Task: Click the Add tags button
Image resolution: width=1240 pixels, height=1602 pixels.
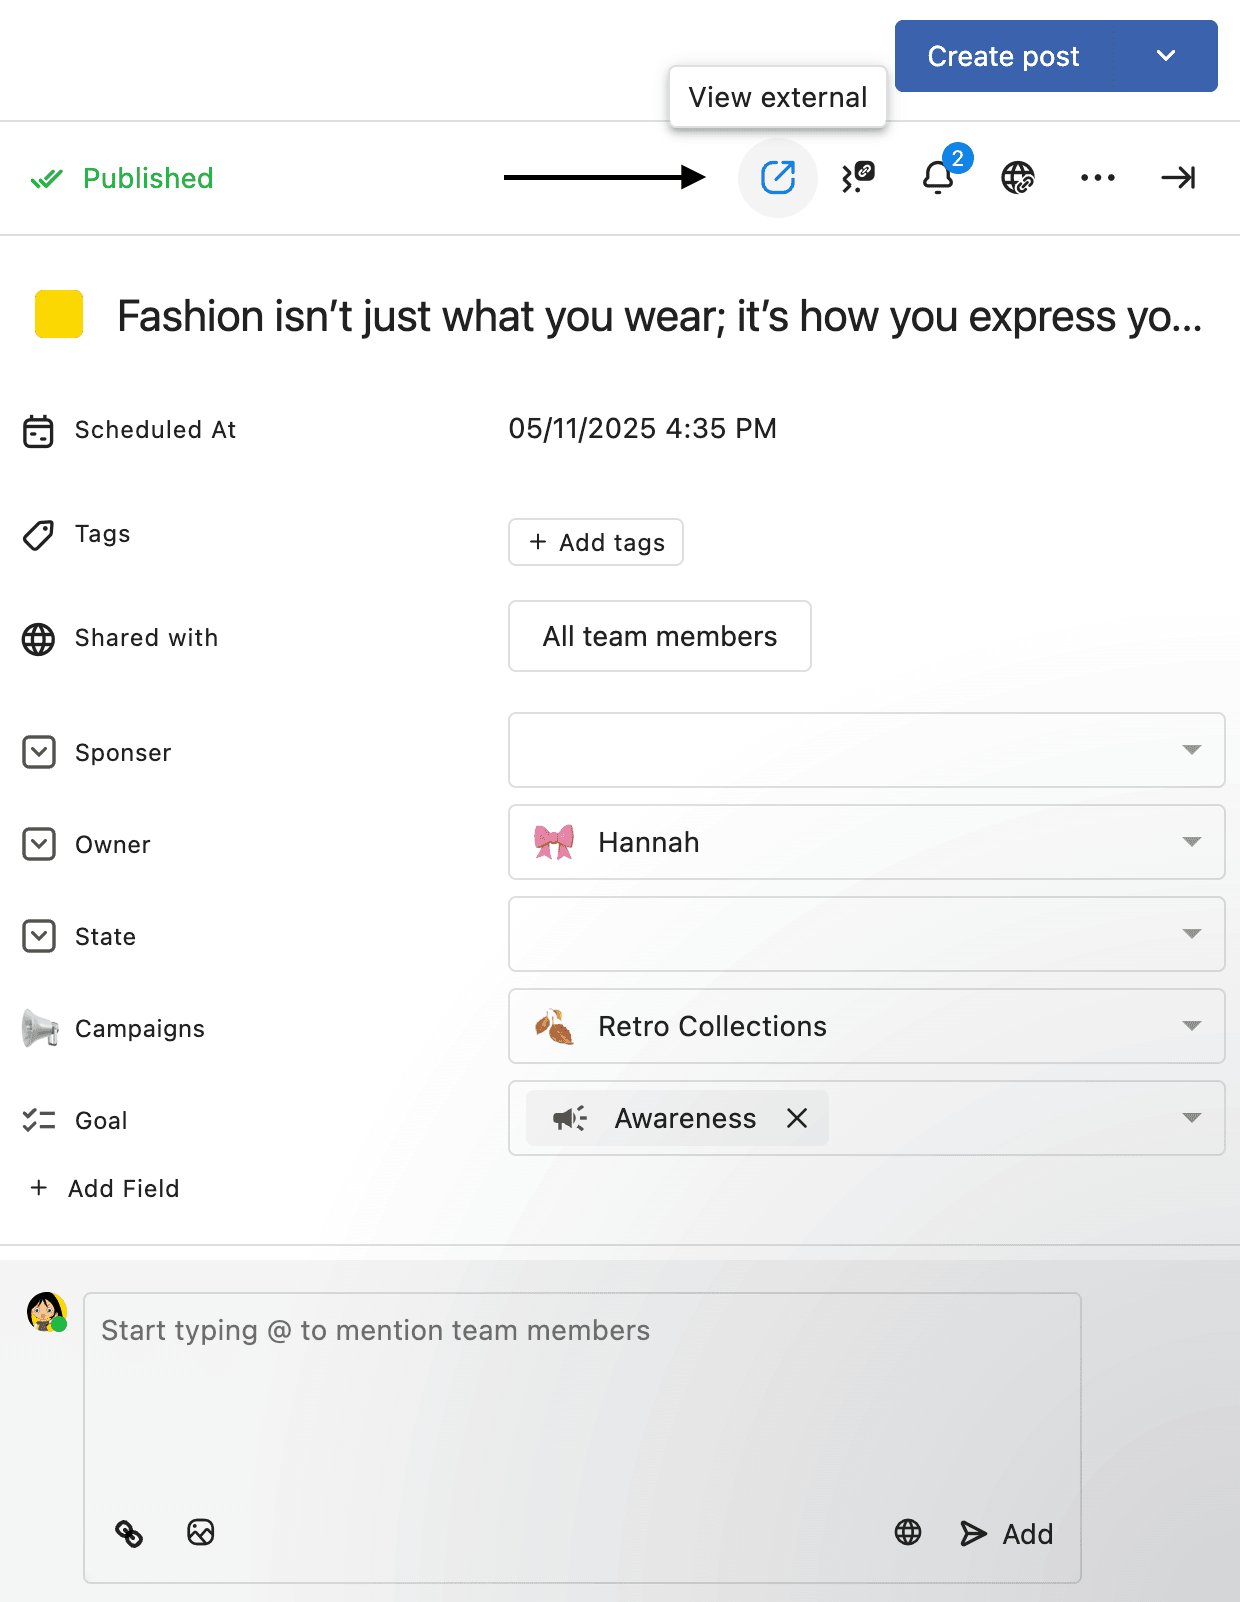Action: [x=596, y=542]
